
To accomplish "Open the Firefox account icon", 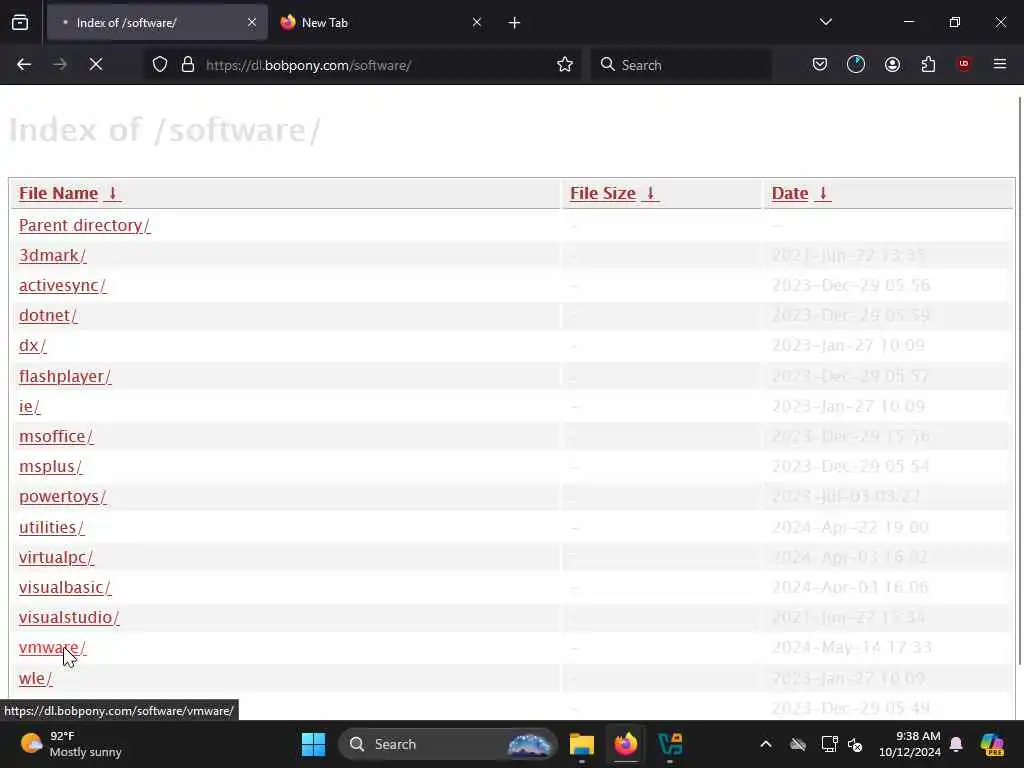I will click(892, 65).
